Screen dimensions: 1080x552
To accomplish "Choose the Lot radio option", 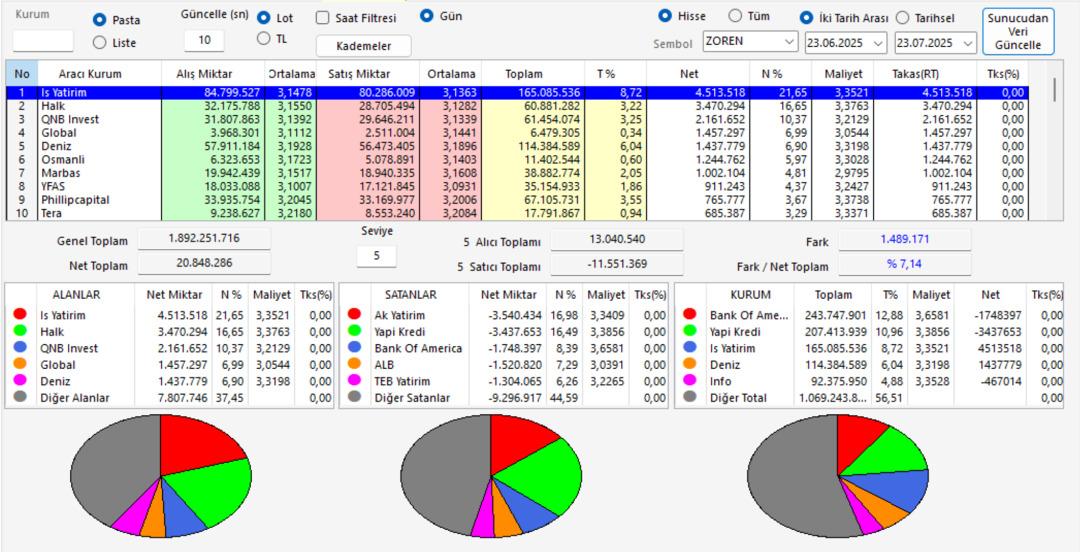I will pyautogui.click(x=263, y=18).
